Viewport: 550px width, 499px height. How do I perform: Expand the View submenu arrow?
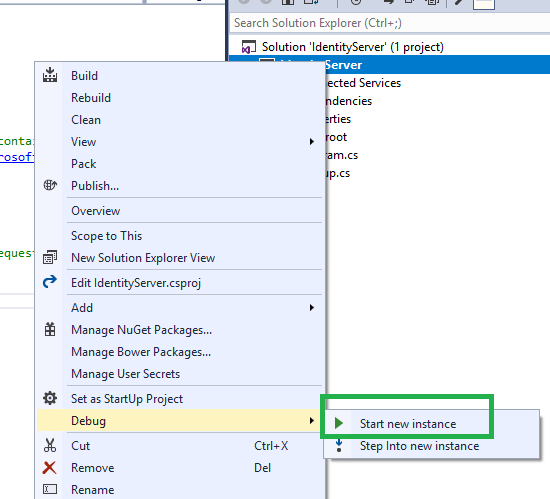311,142
